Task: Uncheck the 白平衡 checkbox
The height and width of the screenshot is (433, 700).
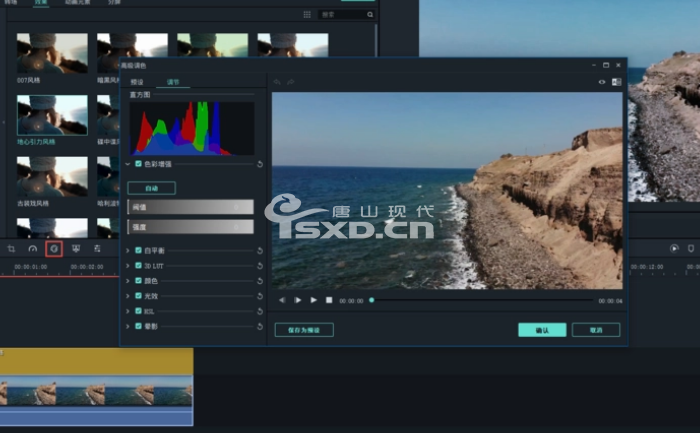Action: 138,250
